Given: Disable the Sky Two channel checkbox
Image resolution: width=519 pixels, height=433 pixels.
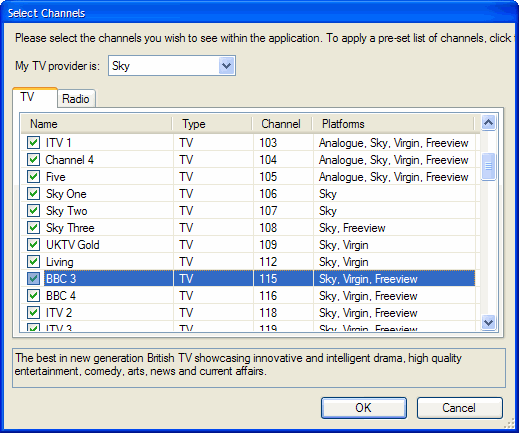Looking at the screenshot, I should coord(33,211).
